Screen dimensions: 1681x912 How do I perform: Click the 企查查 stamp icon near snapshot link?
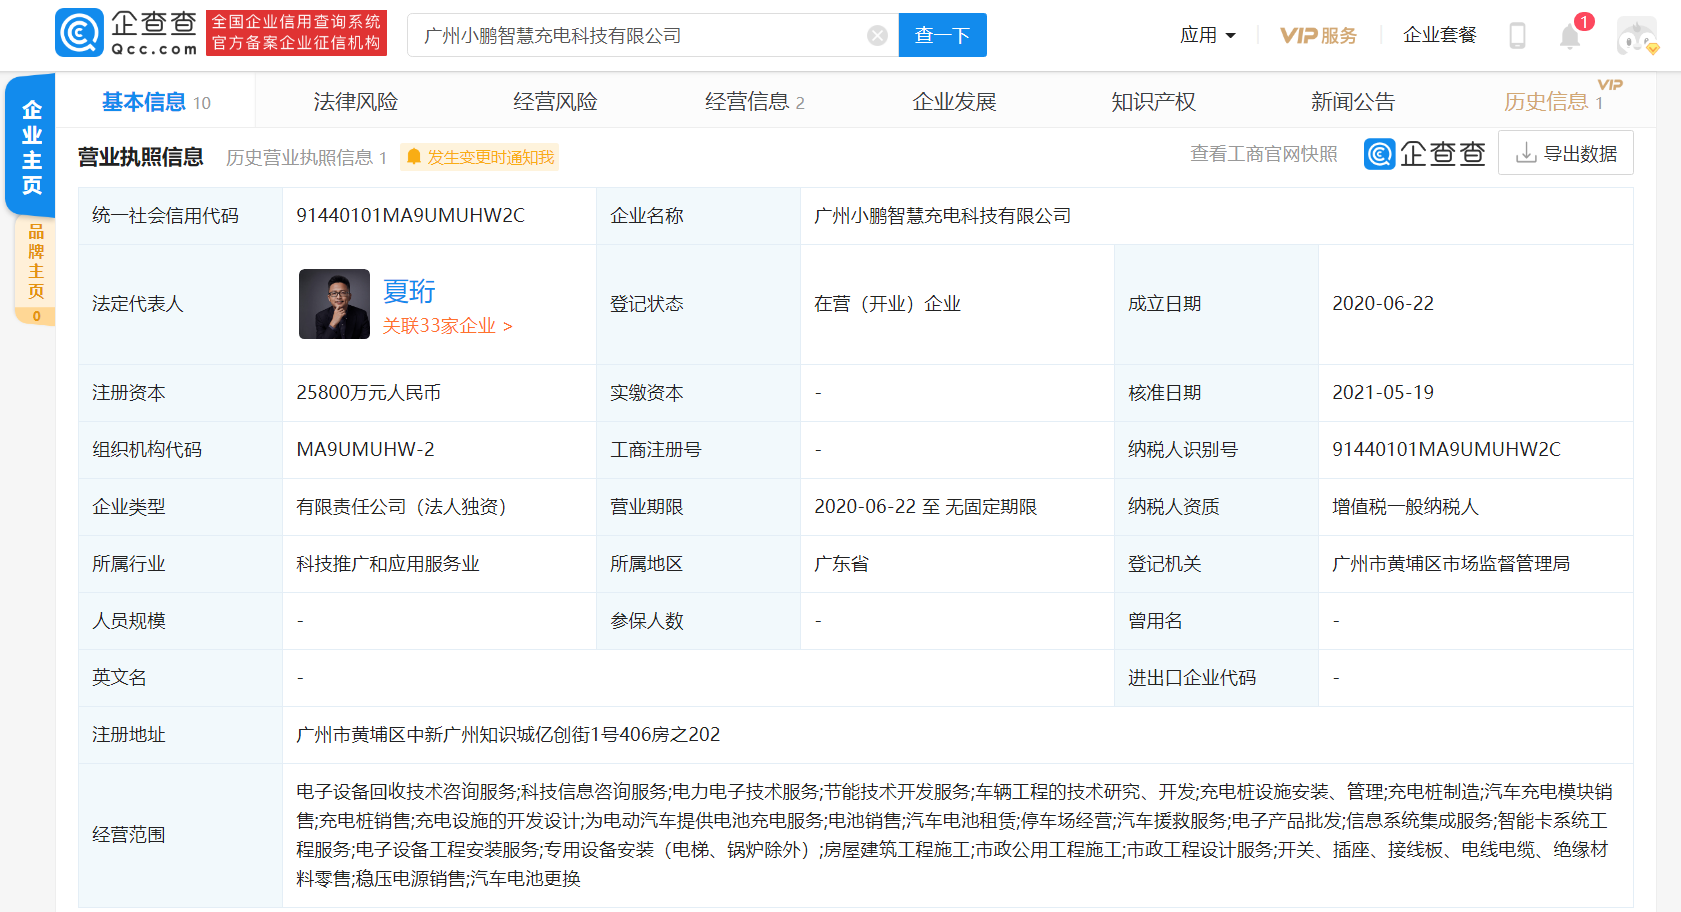(x=1379, y=153)
